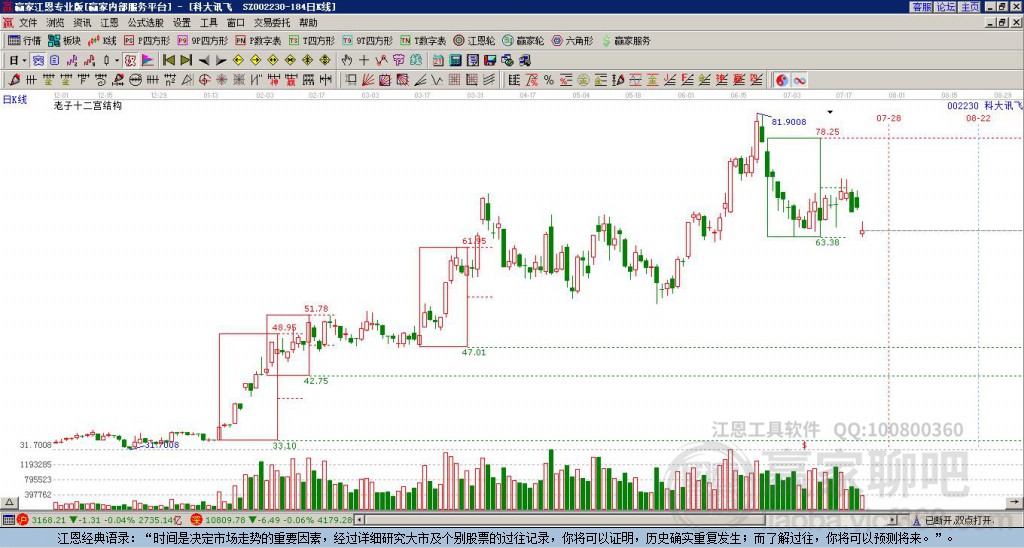Open the 江恩 menu
Image resolution: width=1024 pixels, height=548 pixels.
(x=109, y=23)
